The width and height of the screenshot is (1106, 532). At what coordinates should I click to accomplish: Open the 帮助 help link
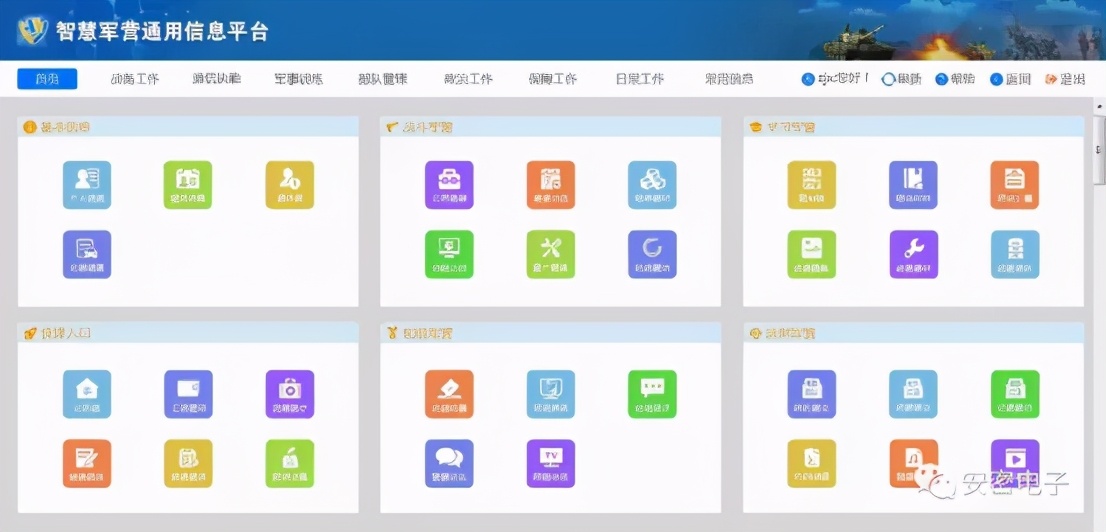coord(955,79)
